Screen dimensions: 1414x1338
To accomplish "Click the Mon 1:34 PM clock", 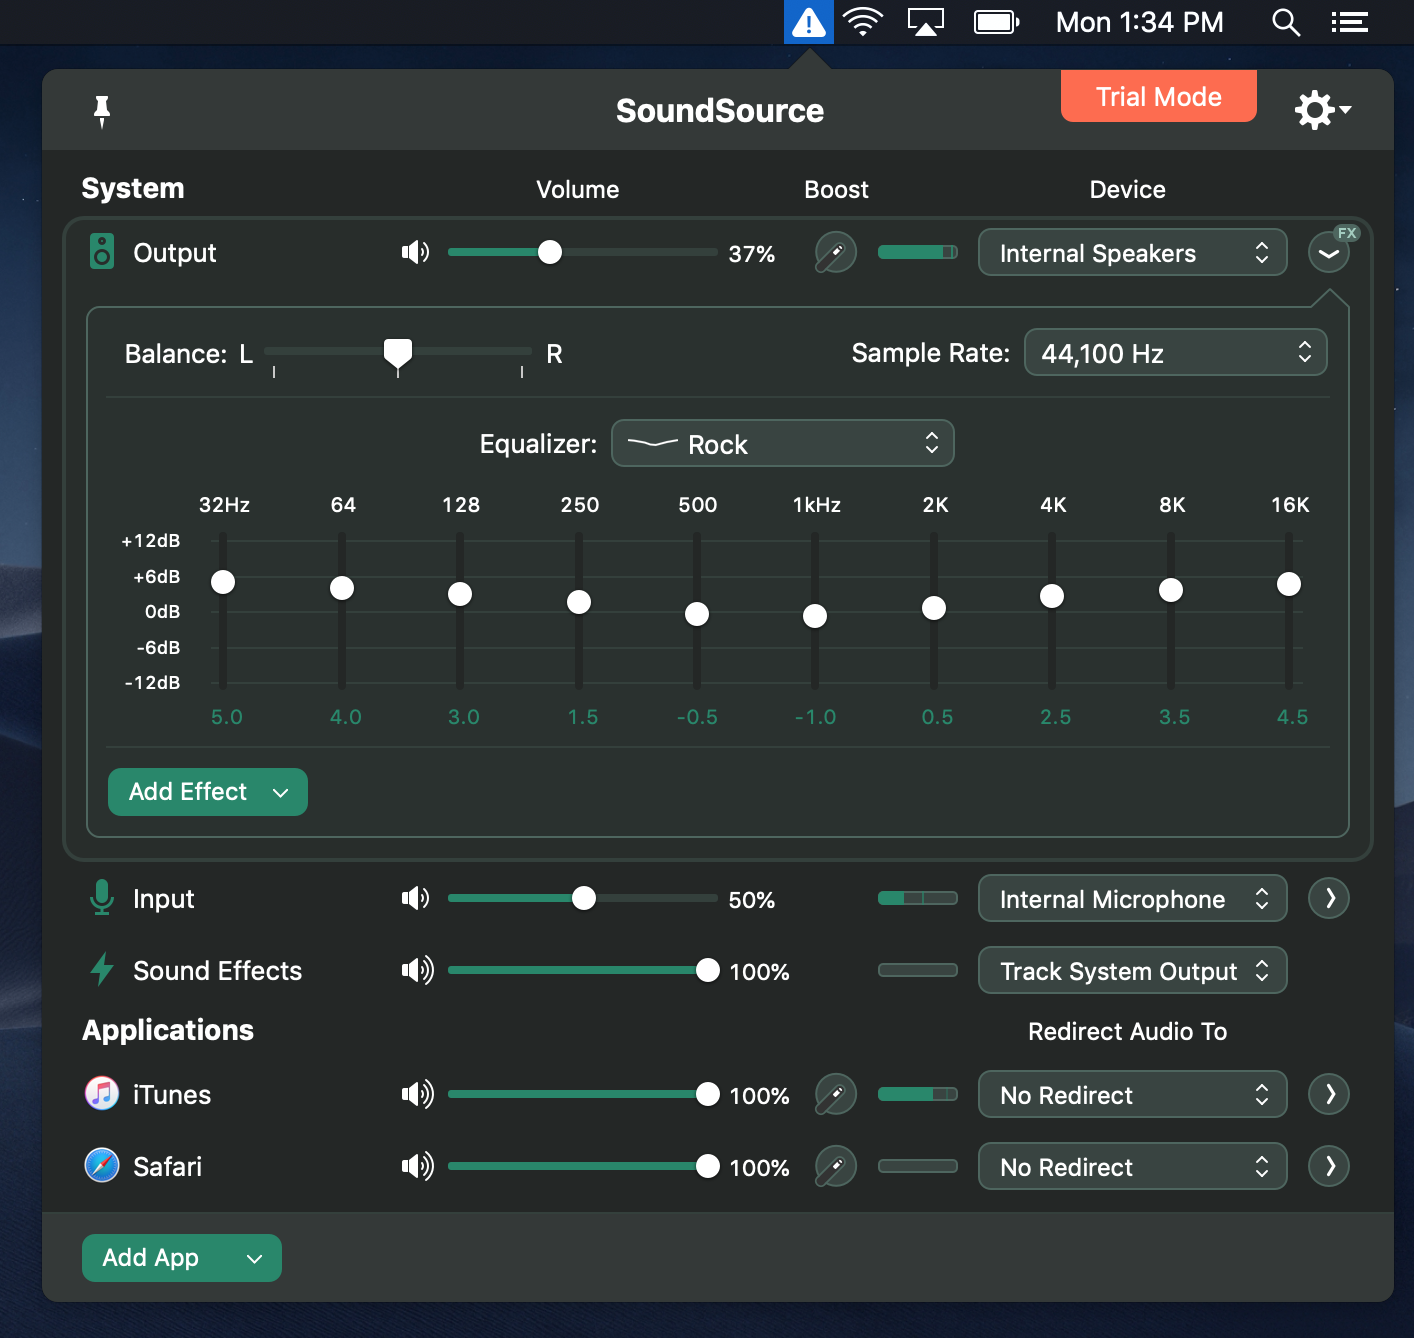I will [x=1140, y=22].
